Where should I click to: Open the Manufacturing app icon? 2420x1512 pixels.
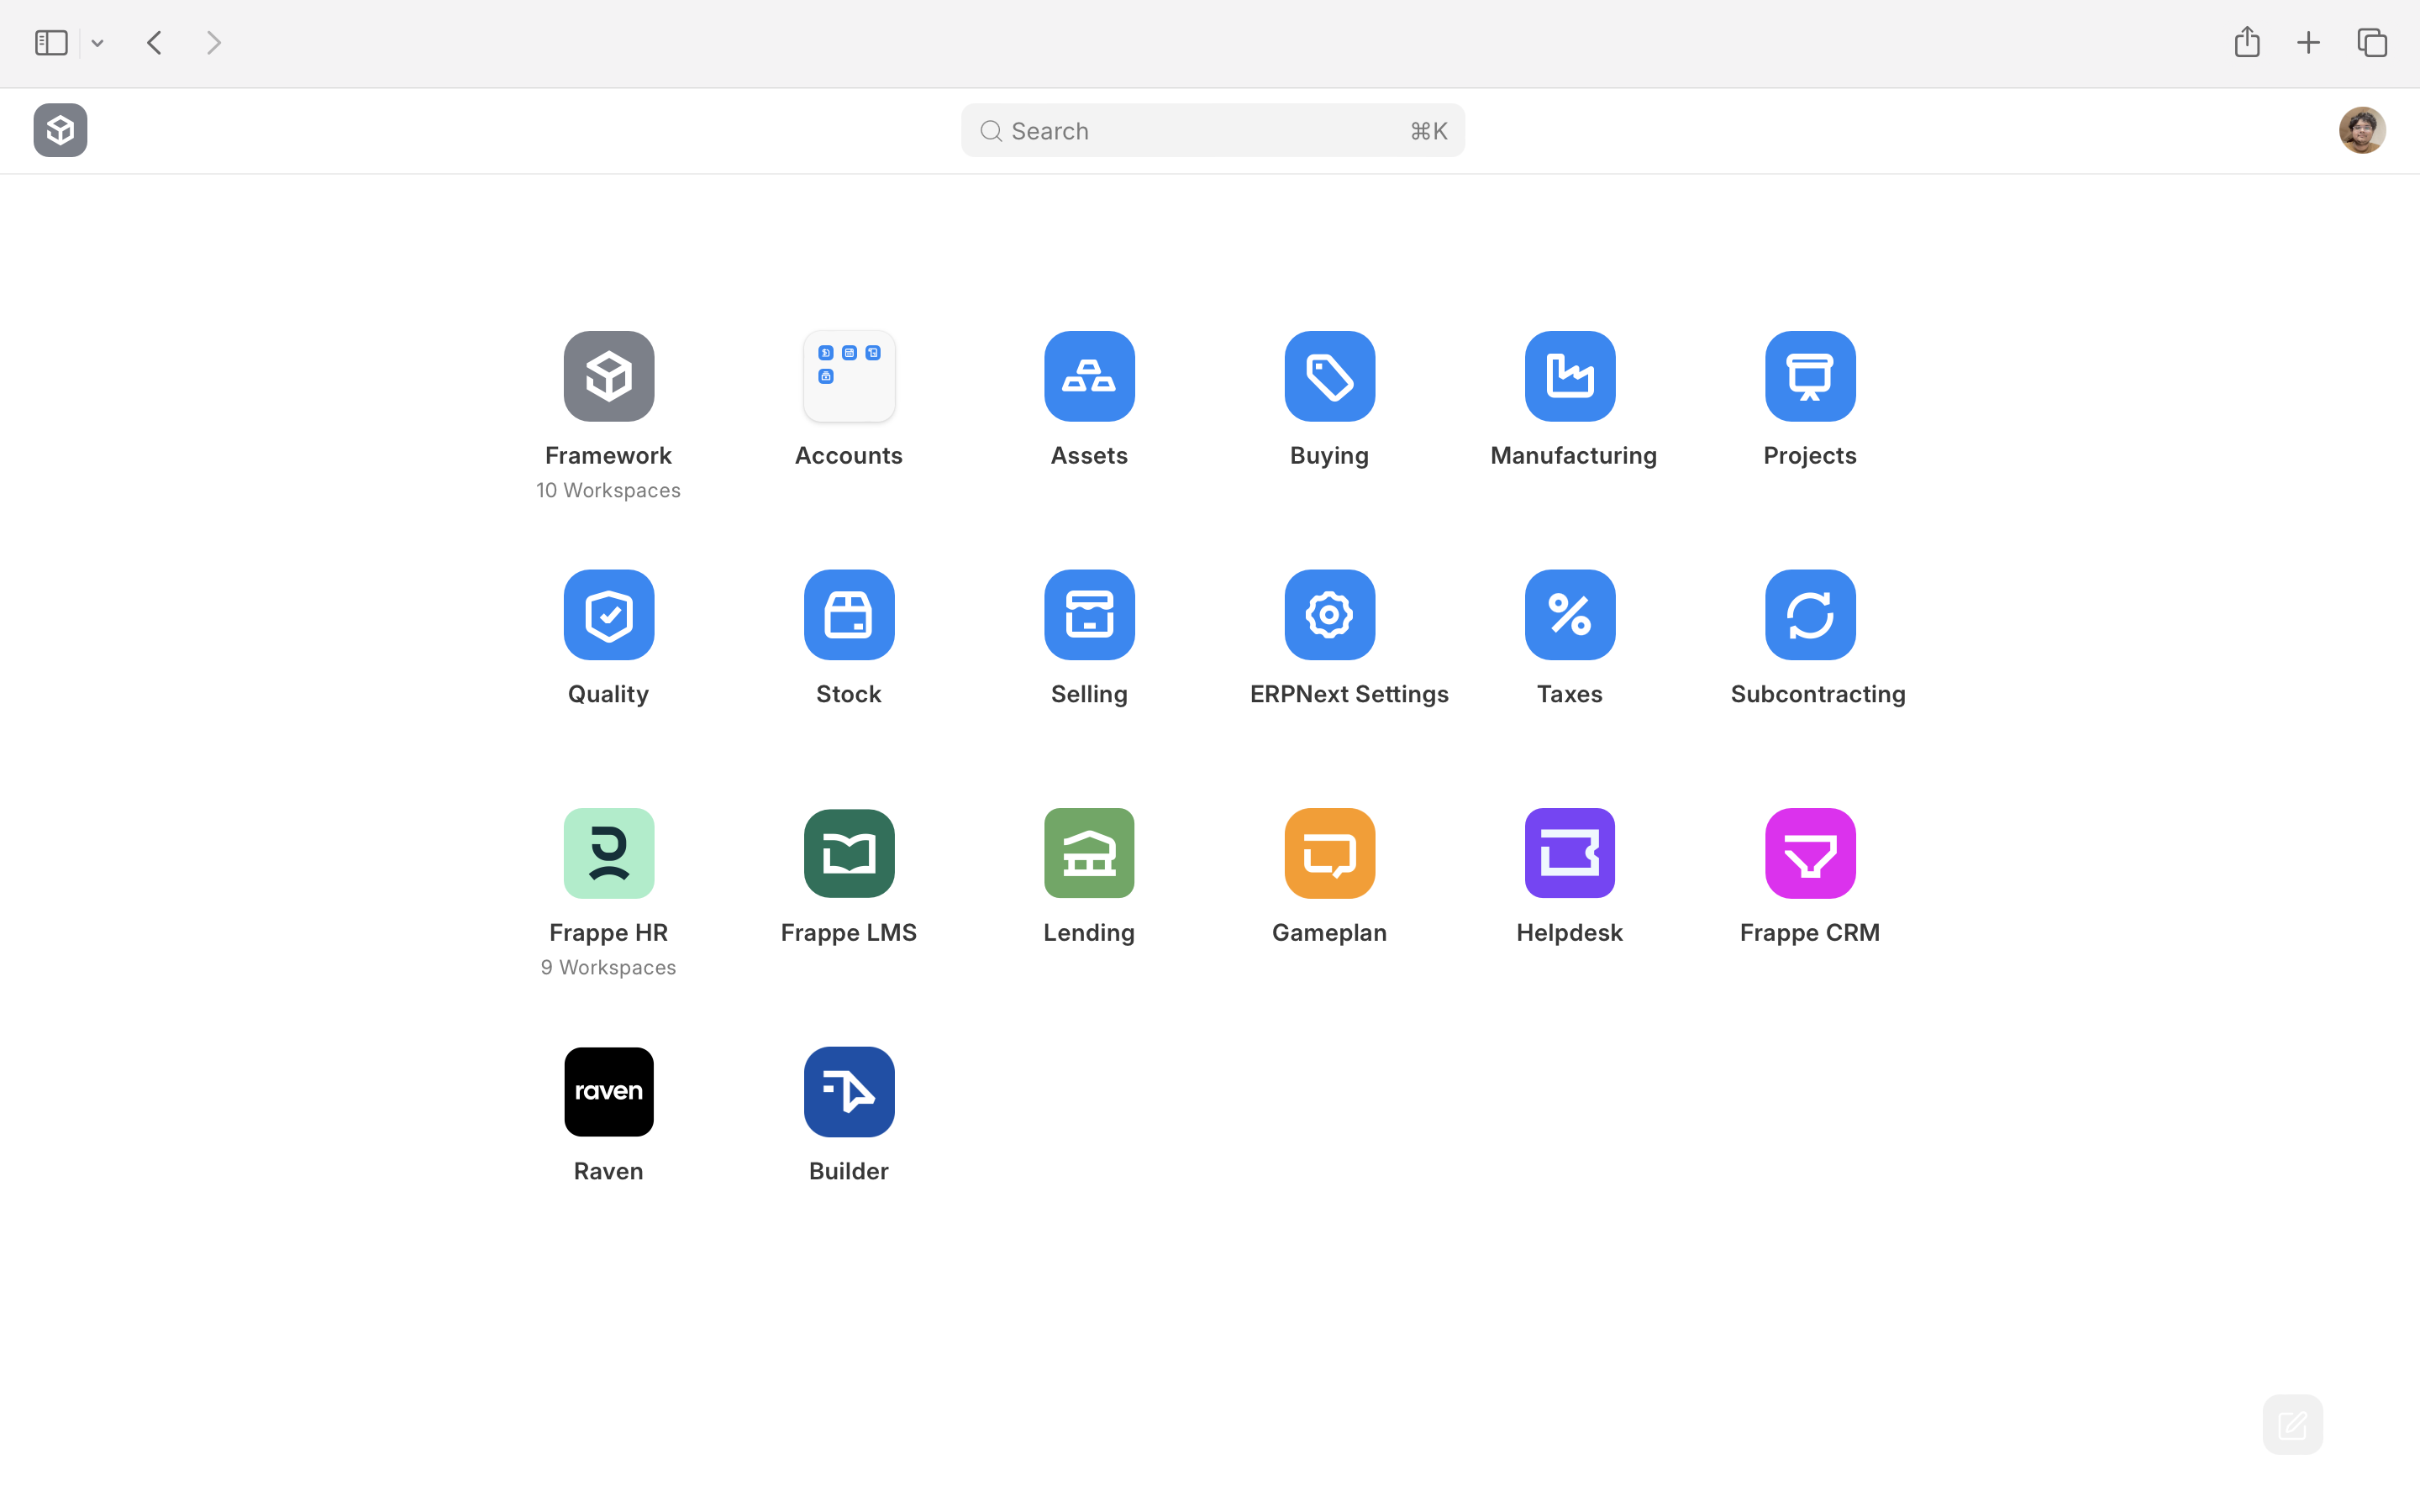coord(1569,376)
